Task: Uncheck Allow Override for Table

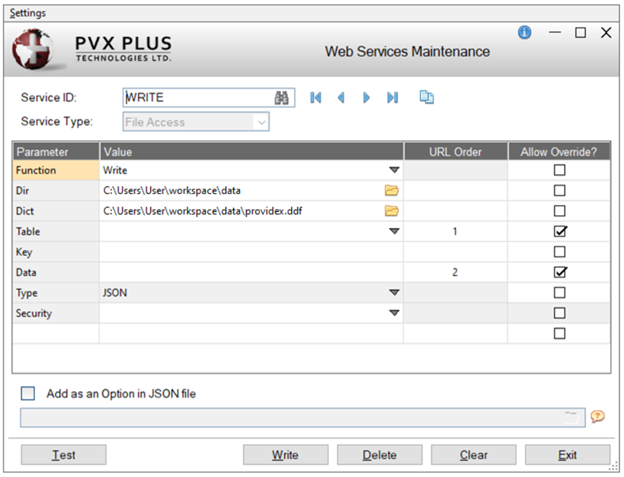Action: 559,231
